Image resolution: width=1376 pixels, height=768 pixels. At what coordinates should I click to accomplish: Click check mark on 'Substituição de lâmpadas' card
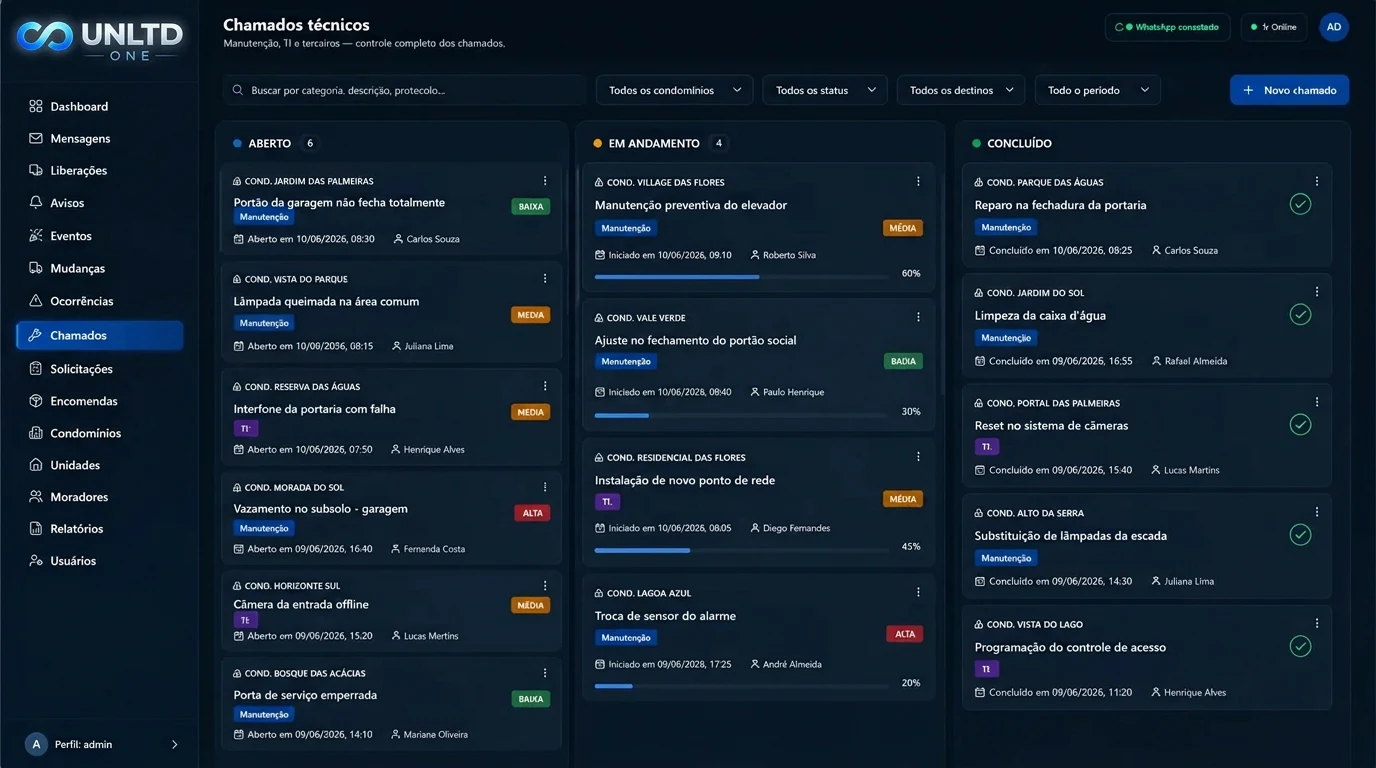(1300, 534)
